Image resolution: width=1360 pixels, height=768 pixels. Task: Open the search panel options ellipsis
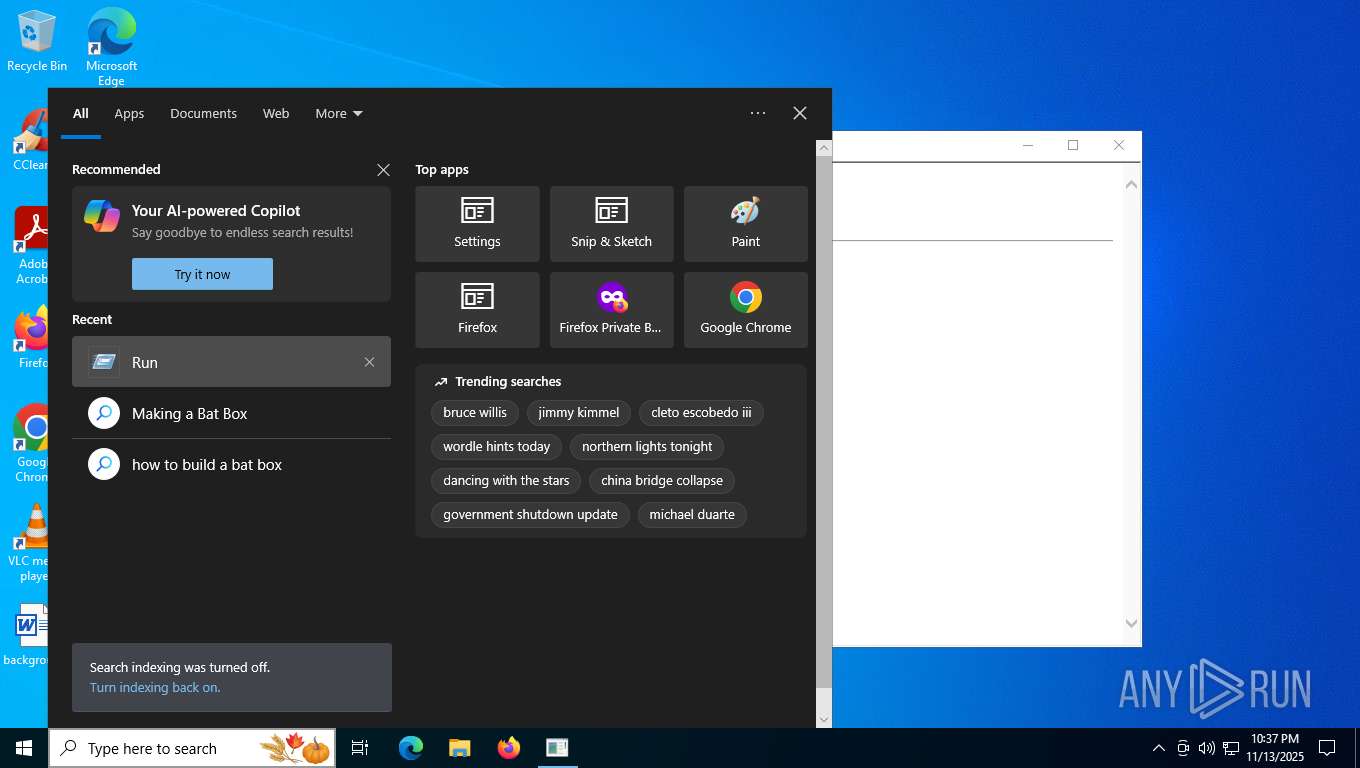pyautogui.click(x=758, y=113)
